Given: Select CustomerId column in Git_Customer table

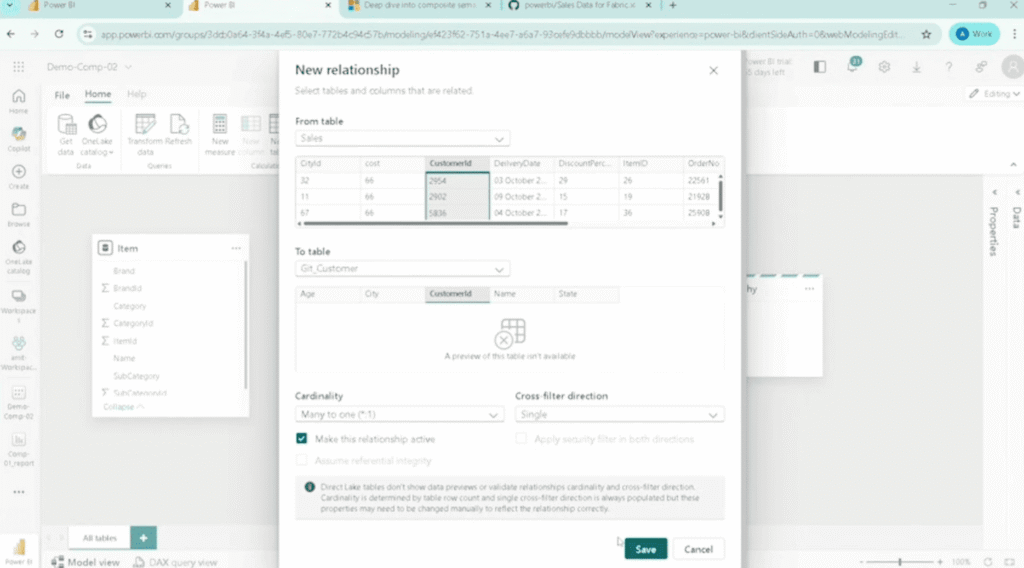Looking at the screenshot, I should point(456,294).
